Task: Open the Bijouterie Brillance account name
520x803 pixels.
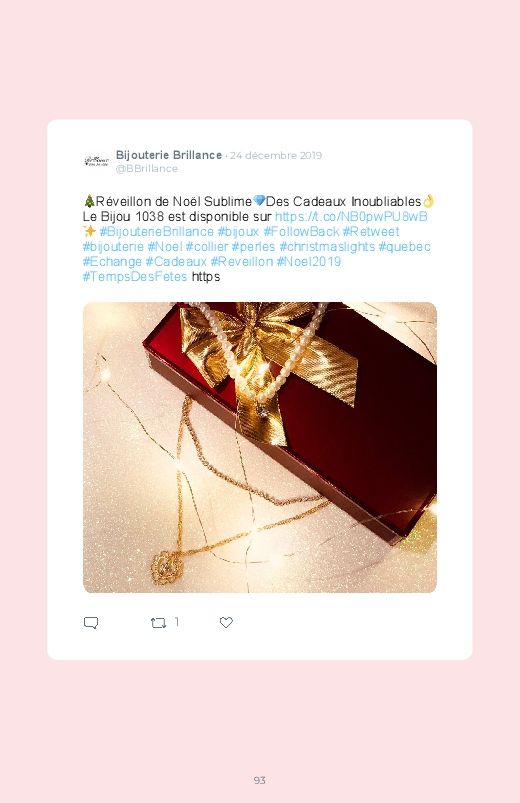Action: point(169,155)
